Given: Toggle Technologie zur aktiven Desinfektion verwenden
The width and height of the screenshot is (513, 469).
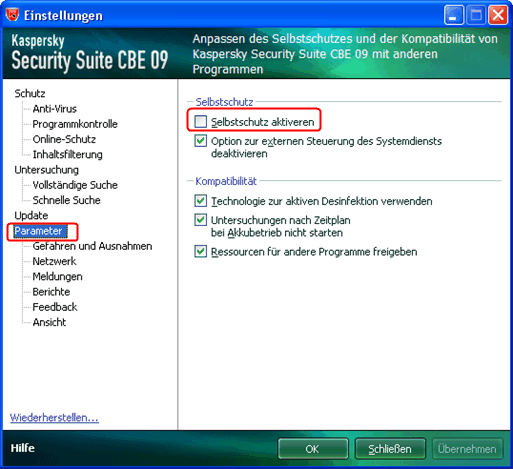Looking at the screenshot, I should coord(200,201).
